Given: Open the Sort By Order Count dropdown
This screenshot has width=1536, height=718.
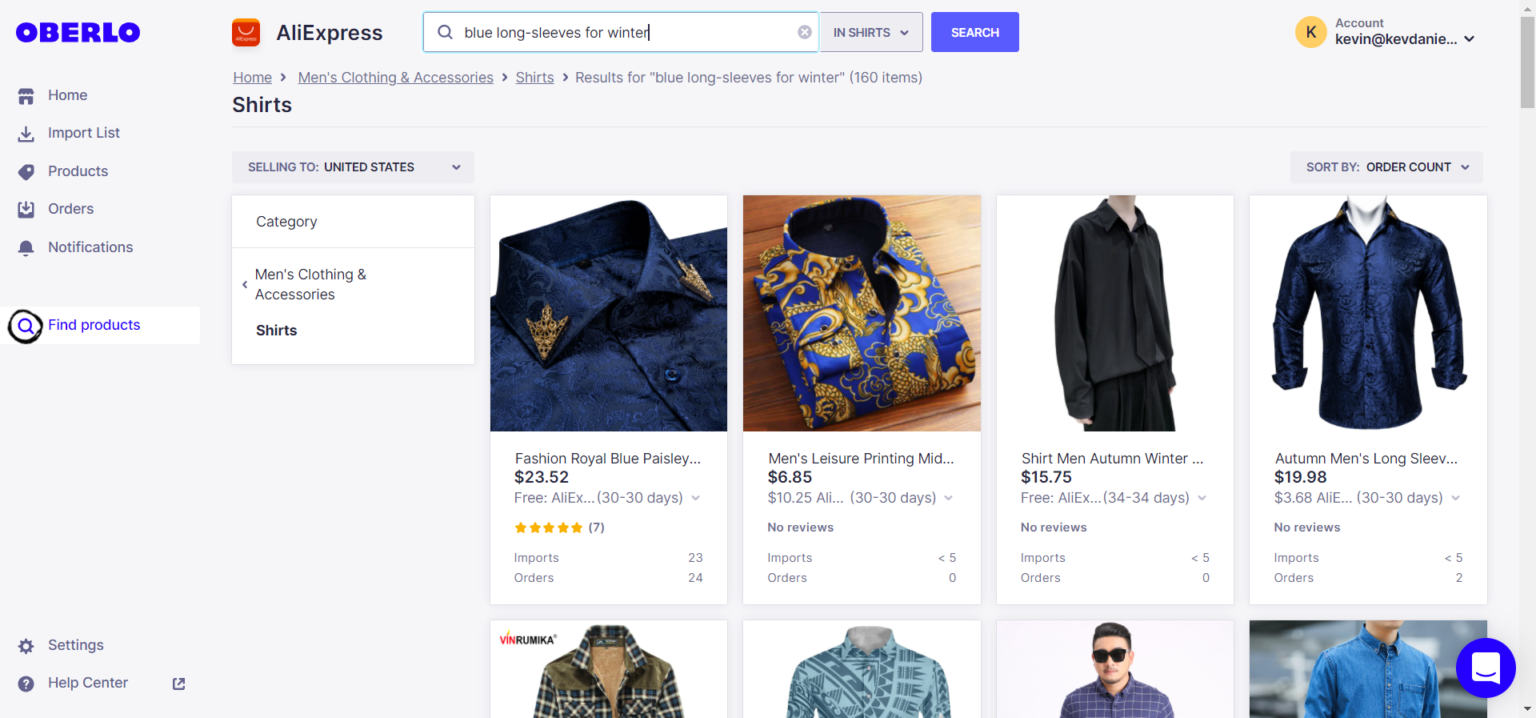Looking at the screenshot, I should click(1386, 168).
